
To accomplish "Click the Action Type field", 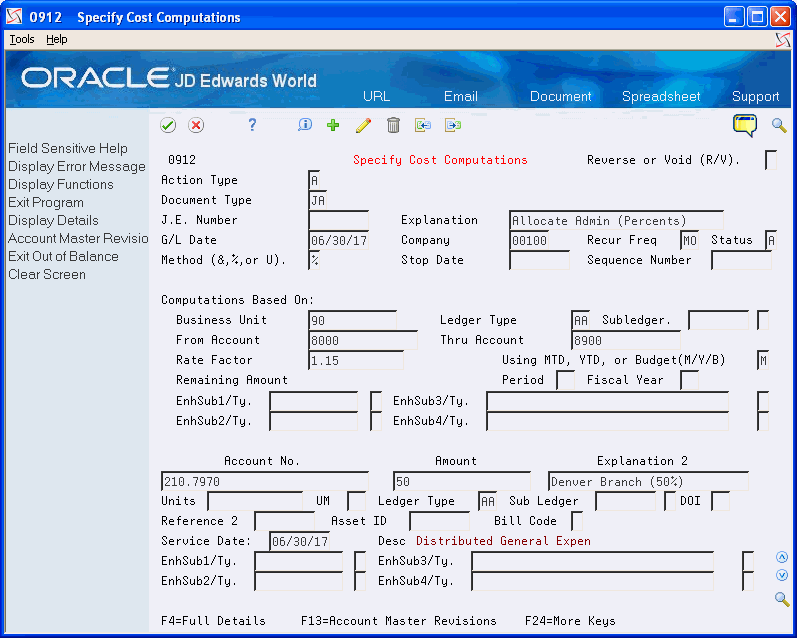I will [314, 180].
